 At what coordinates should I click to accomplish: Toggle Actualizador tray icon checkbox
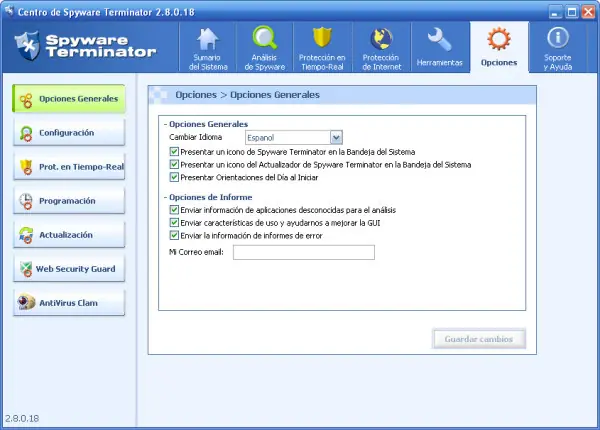[x=174, y=165]
